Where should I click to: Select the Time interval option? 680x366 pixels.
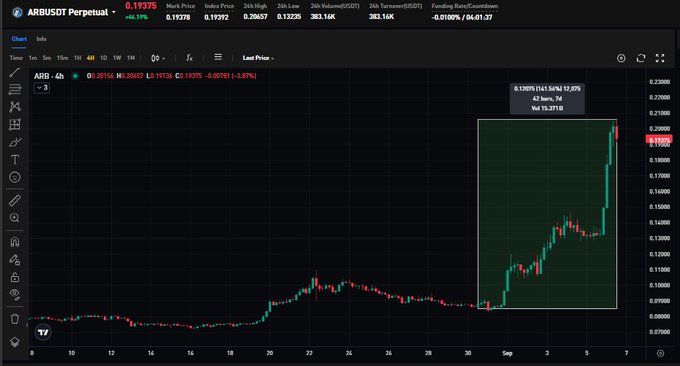point(16,58)
